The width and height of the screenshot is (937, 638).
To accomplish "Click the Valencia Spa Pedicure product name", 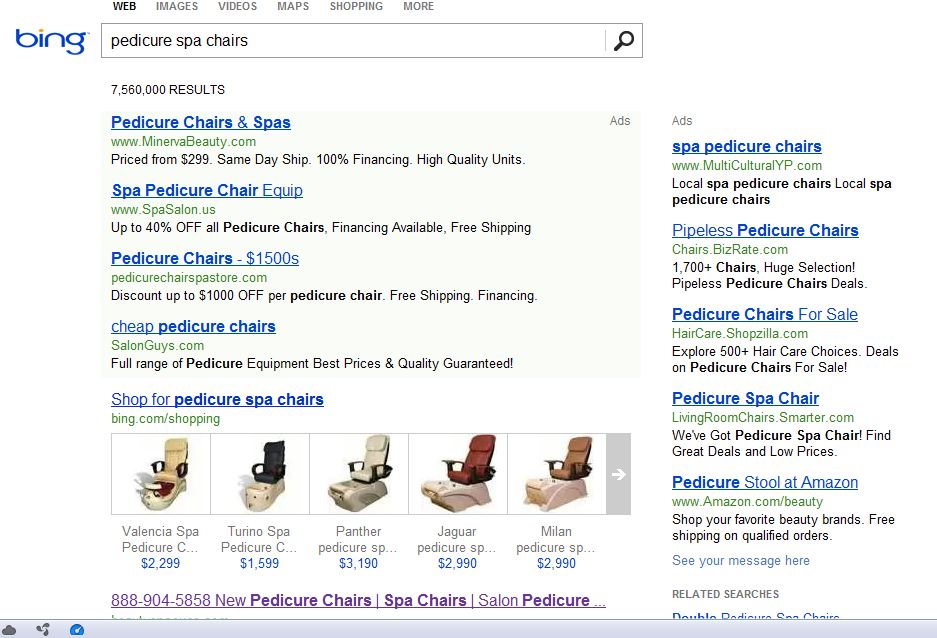I will (x=160, y=539).
